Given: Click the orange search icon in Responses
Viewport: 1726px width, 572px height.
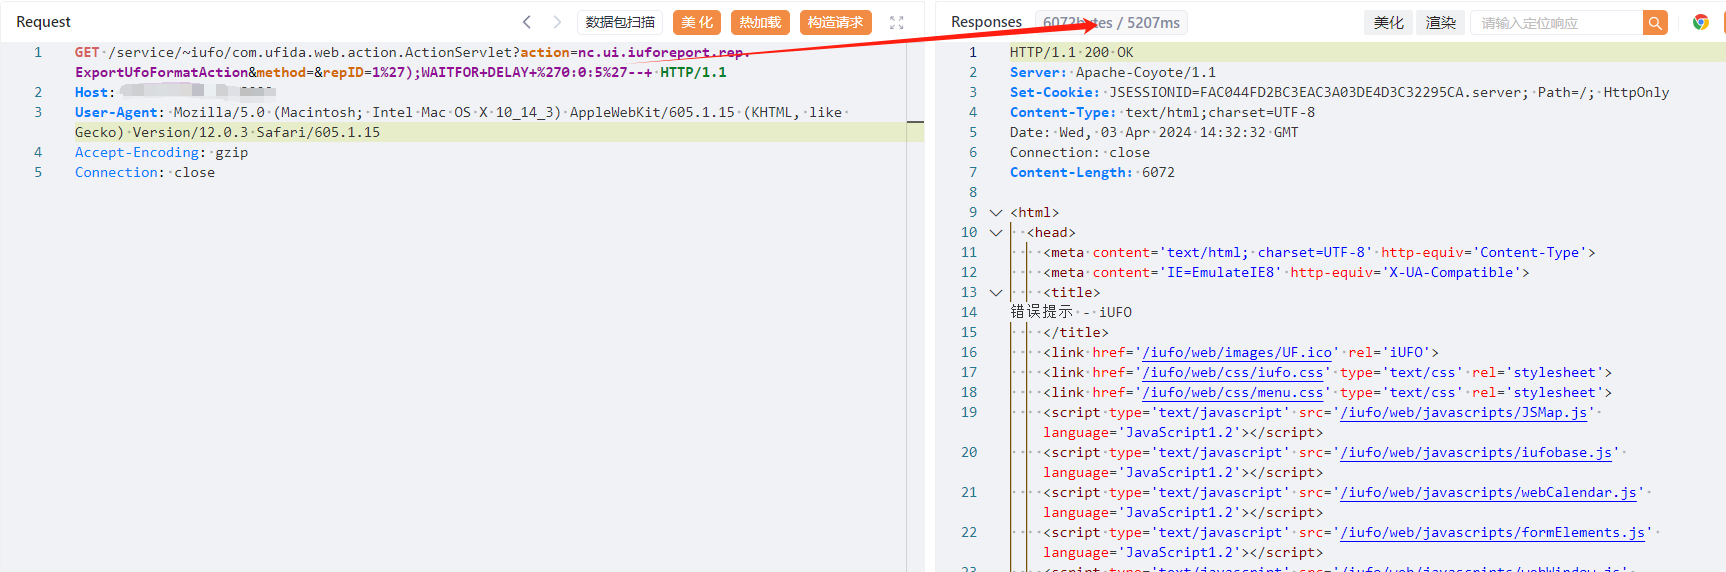Looking at the screenshot, I should (x=1655, y=22).
